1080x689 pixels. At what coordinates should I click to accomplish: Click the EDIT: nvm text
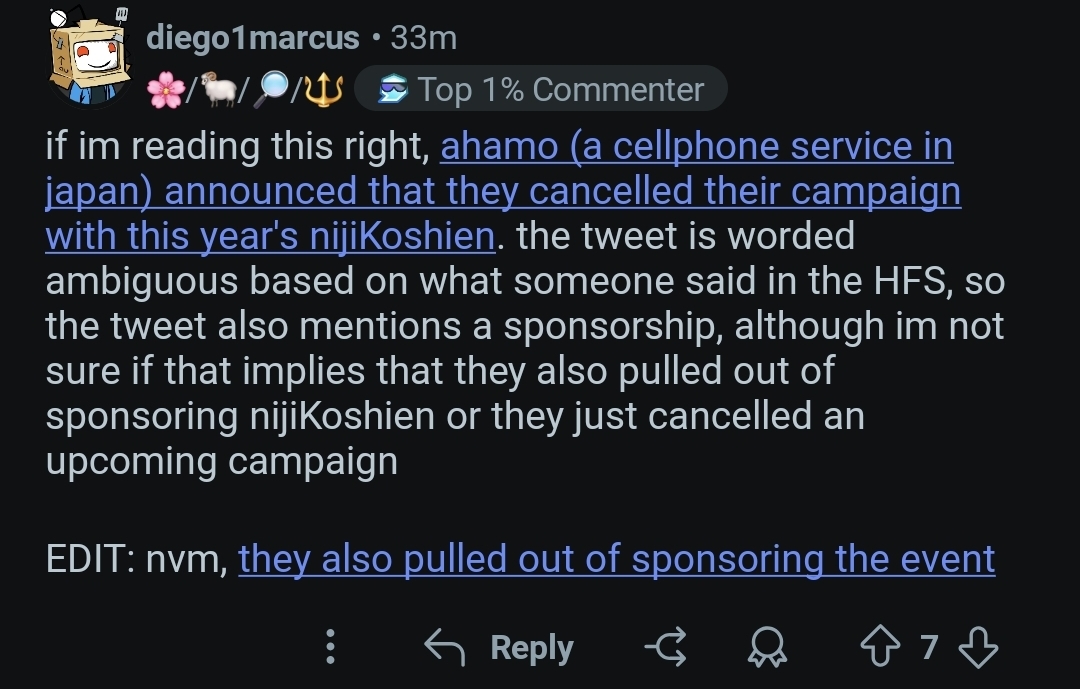pos(137,559)
